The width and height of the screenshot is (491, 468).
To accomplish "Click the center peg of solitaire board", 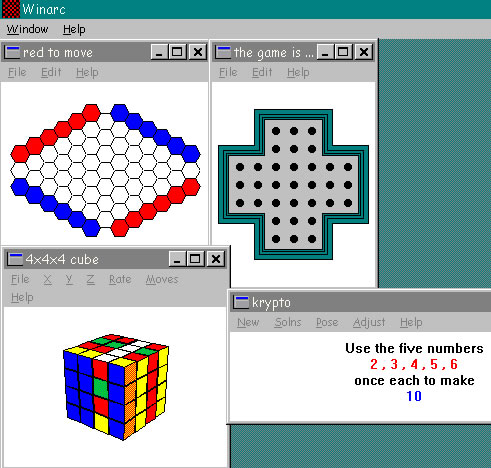I will pos(294,185).
